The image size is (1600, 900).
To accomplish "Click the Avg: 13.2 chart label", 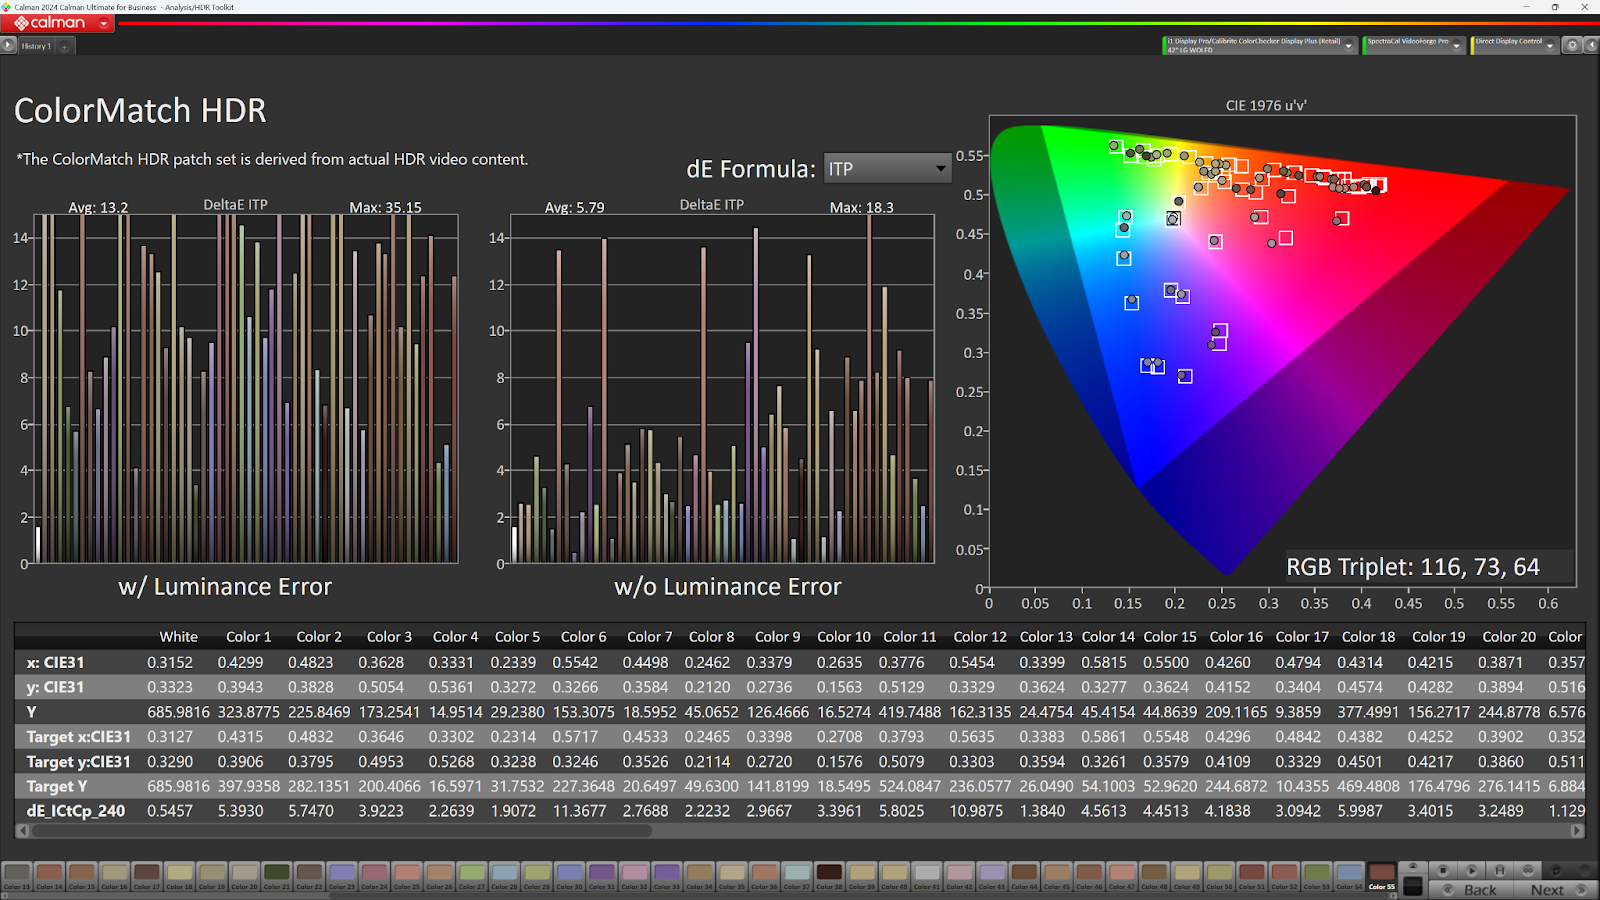I will click(98, 208).
